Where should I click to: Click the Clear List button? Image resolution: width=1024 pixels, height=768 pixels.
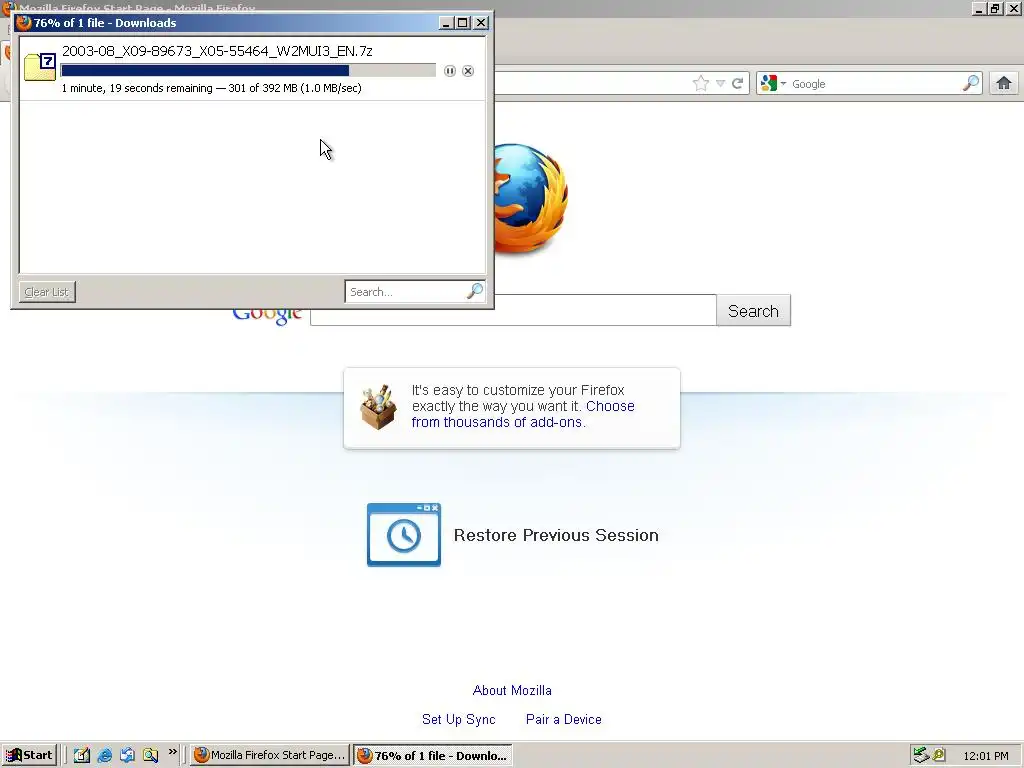pos(47,292)
